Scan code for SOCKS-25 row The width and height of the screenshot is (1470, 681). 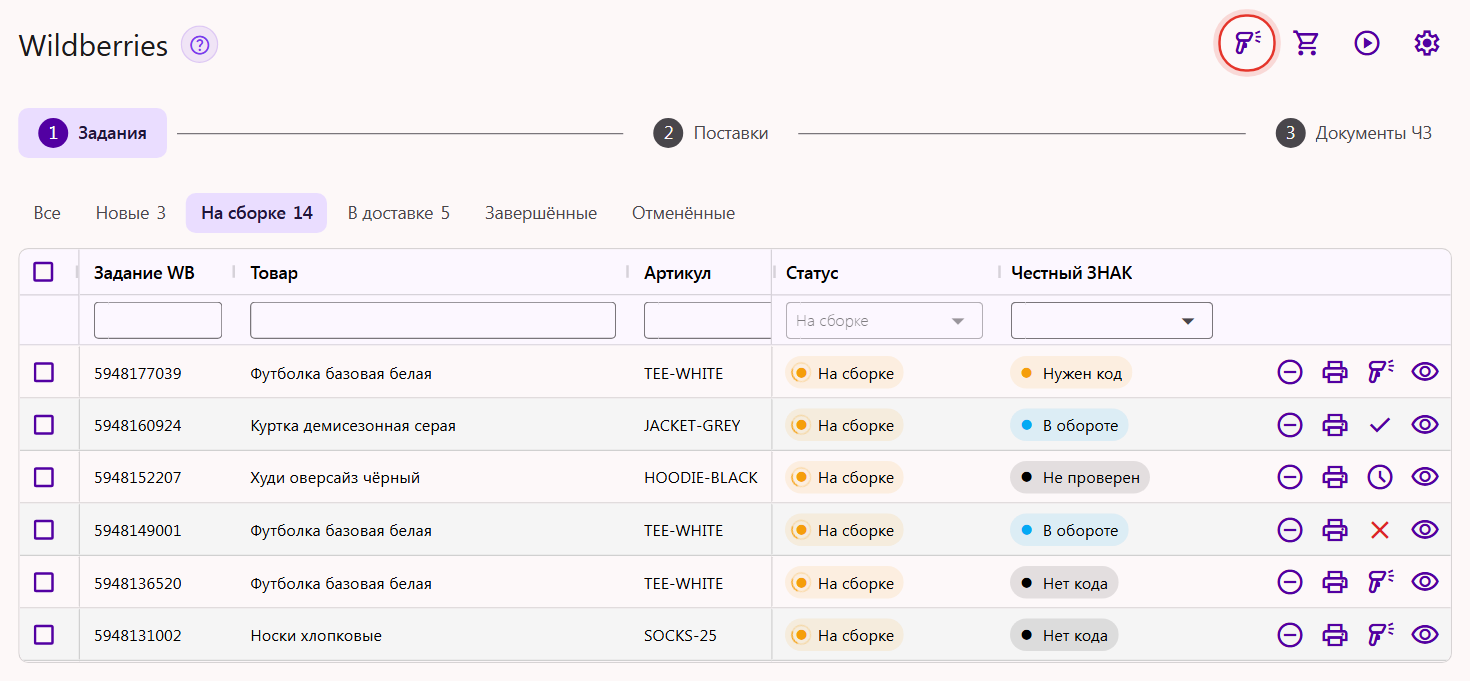click(x=1380, y=635)
